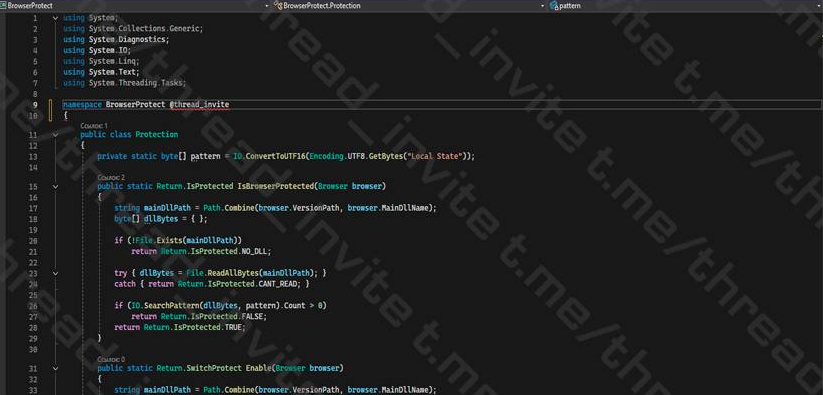Click line number 26 in the gutter
This screenshot has height=395, width=823.
click(33, 305)
